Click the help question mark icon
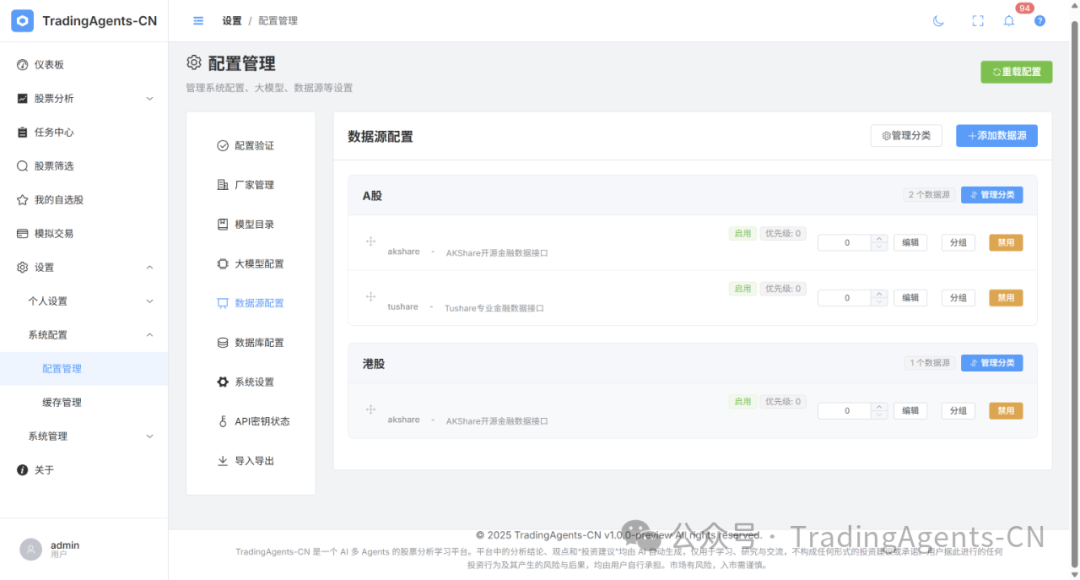This screenshot has height=580, width=1080. [1040, 21]
